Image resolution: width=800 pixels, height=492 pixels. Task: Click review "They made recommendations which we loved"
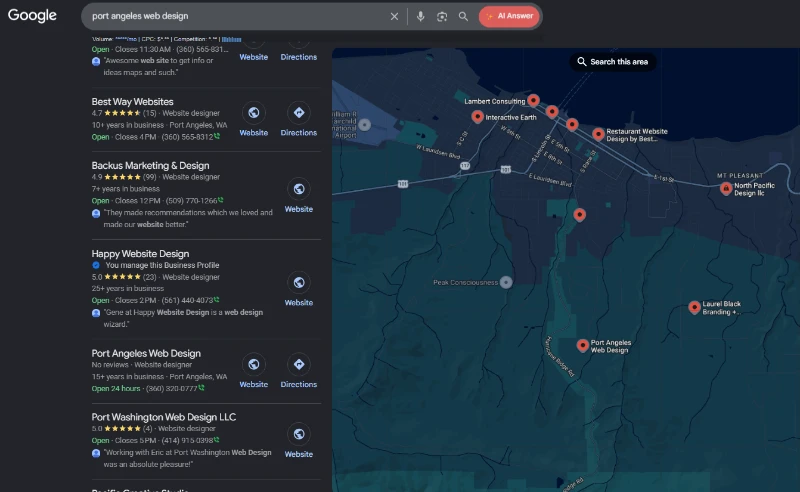(188, 218)
